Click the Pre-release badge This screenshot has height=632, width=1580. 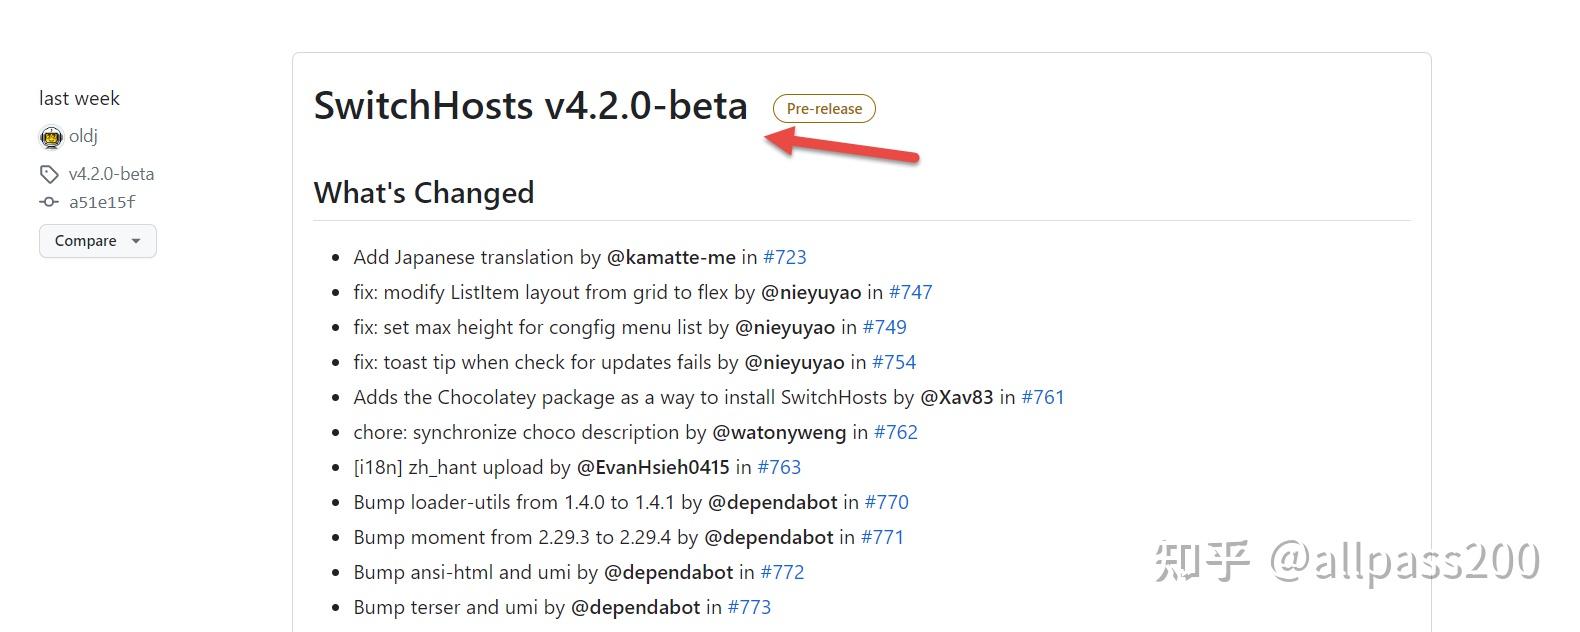(824, 109)
